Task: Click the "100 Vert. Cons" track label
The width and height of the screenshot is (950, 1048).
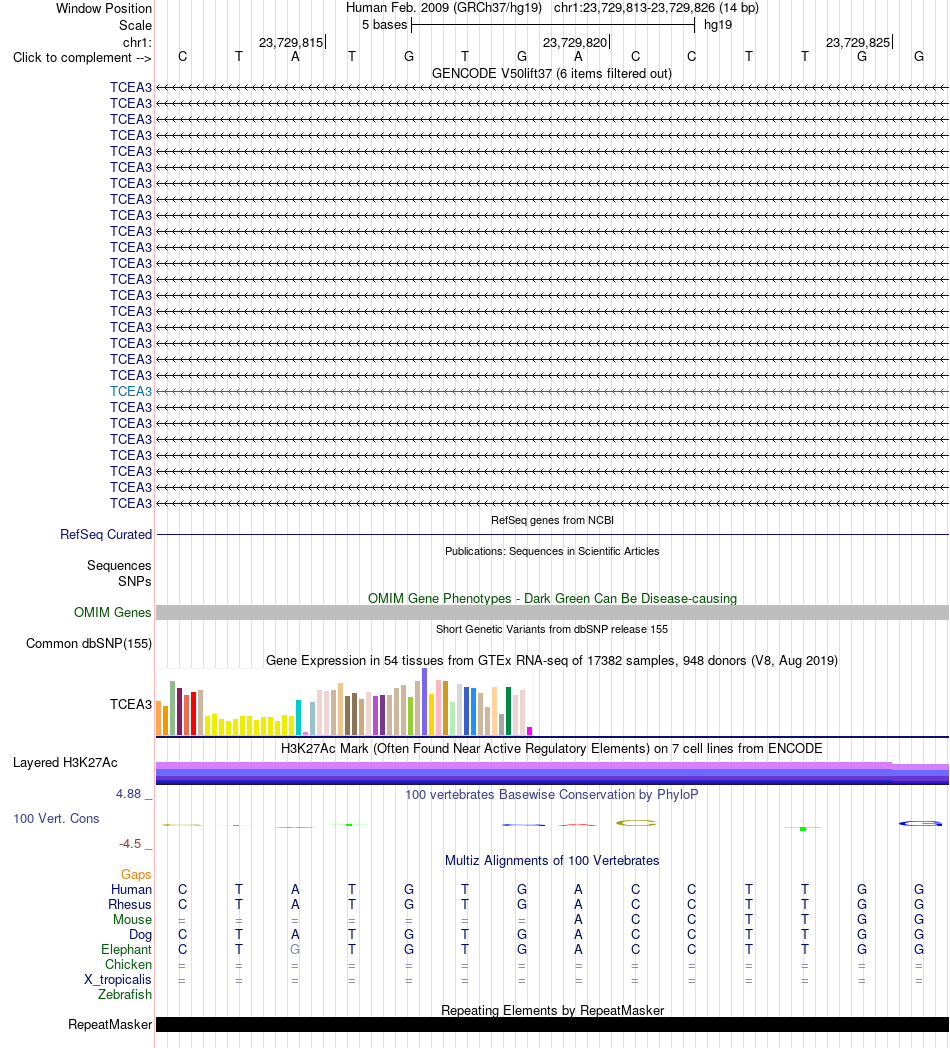Action: point(56,819)
